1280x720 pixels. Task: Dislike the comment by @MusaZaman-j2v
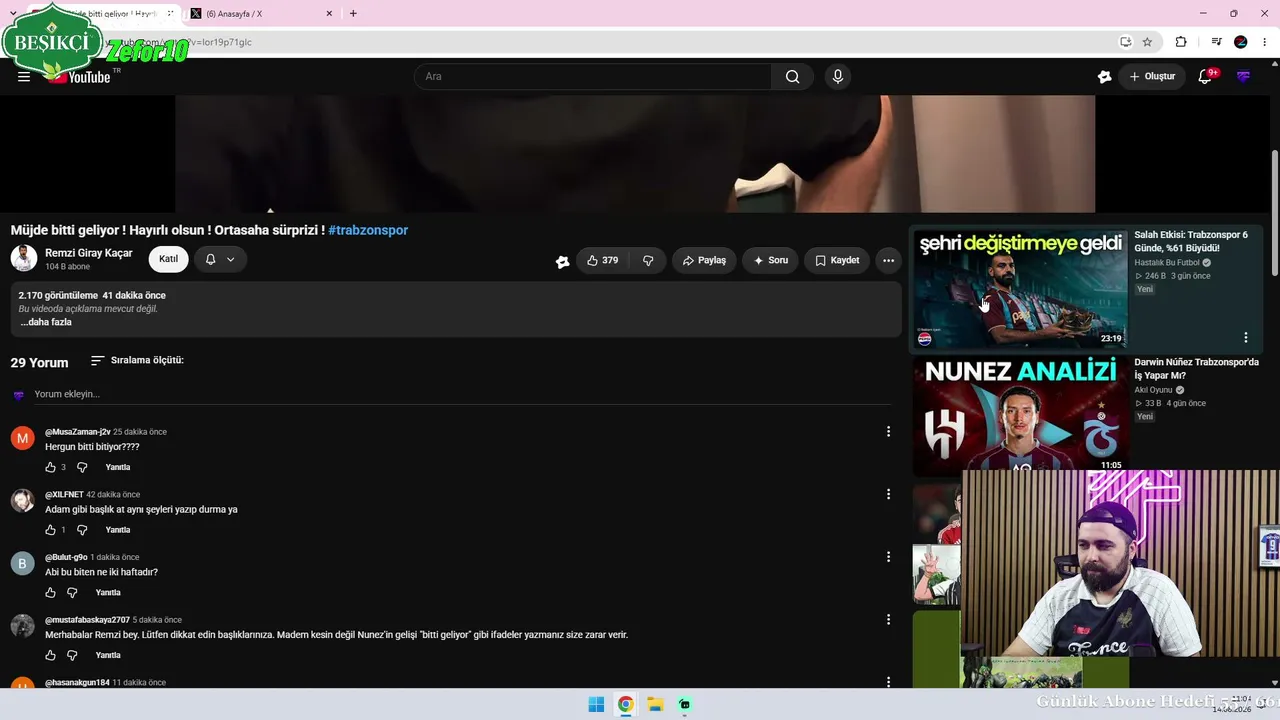point(82,467)
